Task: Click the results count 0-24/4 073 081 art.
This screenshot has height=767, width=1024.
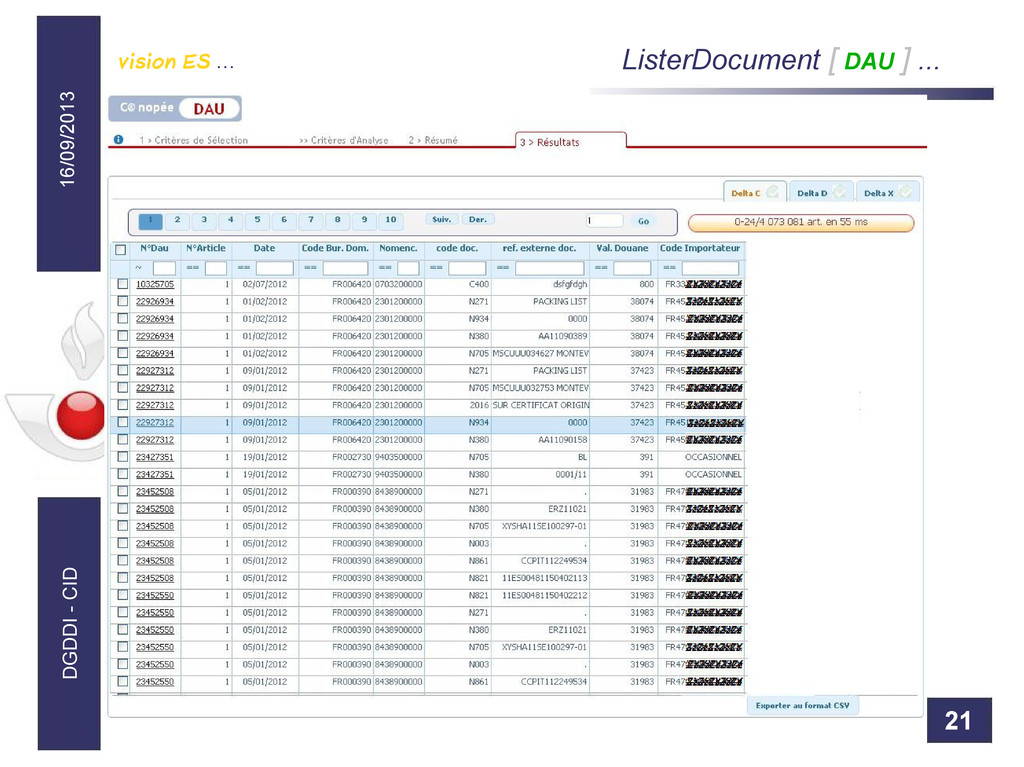Action: pyautogui.click(x=801, y=222)
